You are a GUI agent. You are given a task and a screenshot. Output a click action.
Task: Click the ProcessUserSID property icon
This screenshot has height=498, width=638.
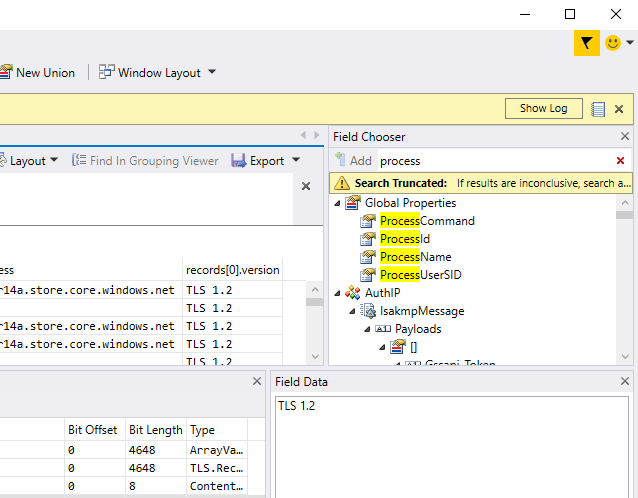368,275
